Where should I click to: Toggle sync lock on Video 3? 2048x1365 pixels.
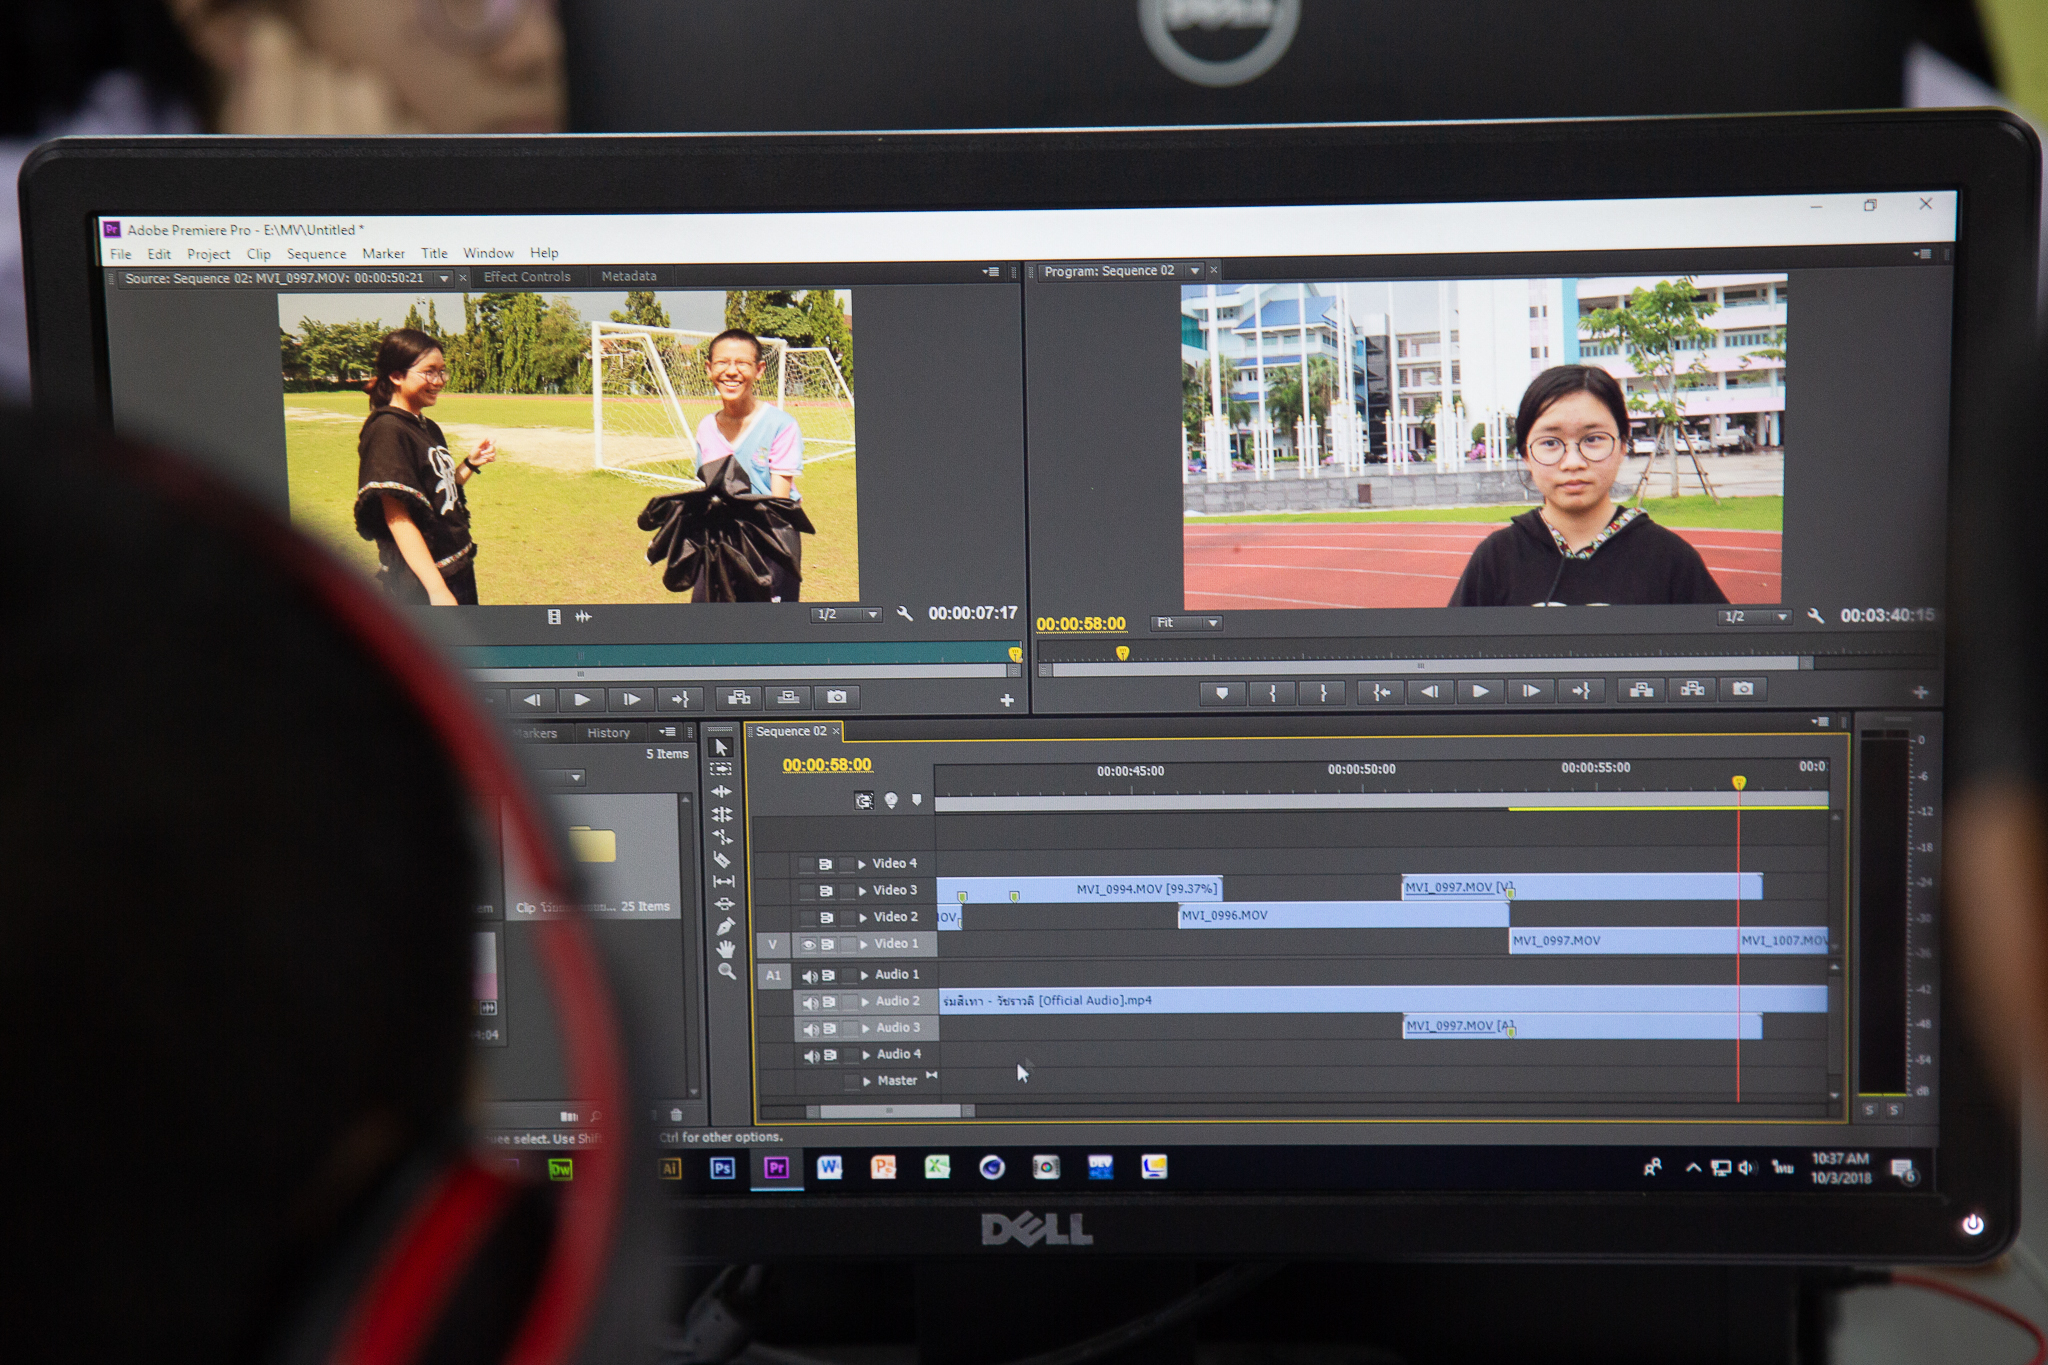tap(826, 891)
